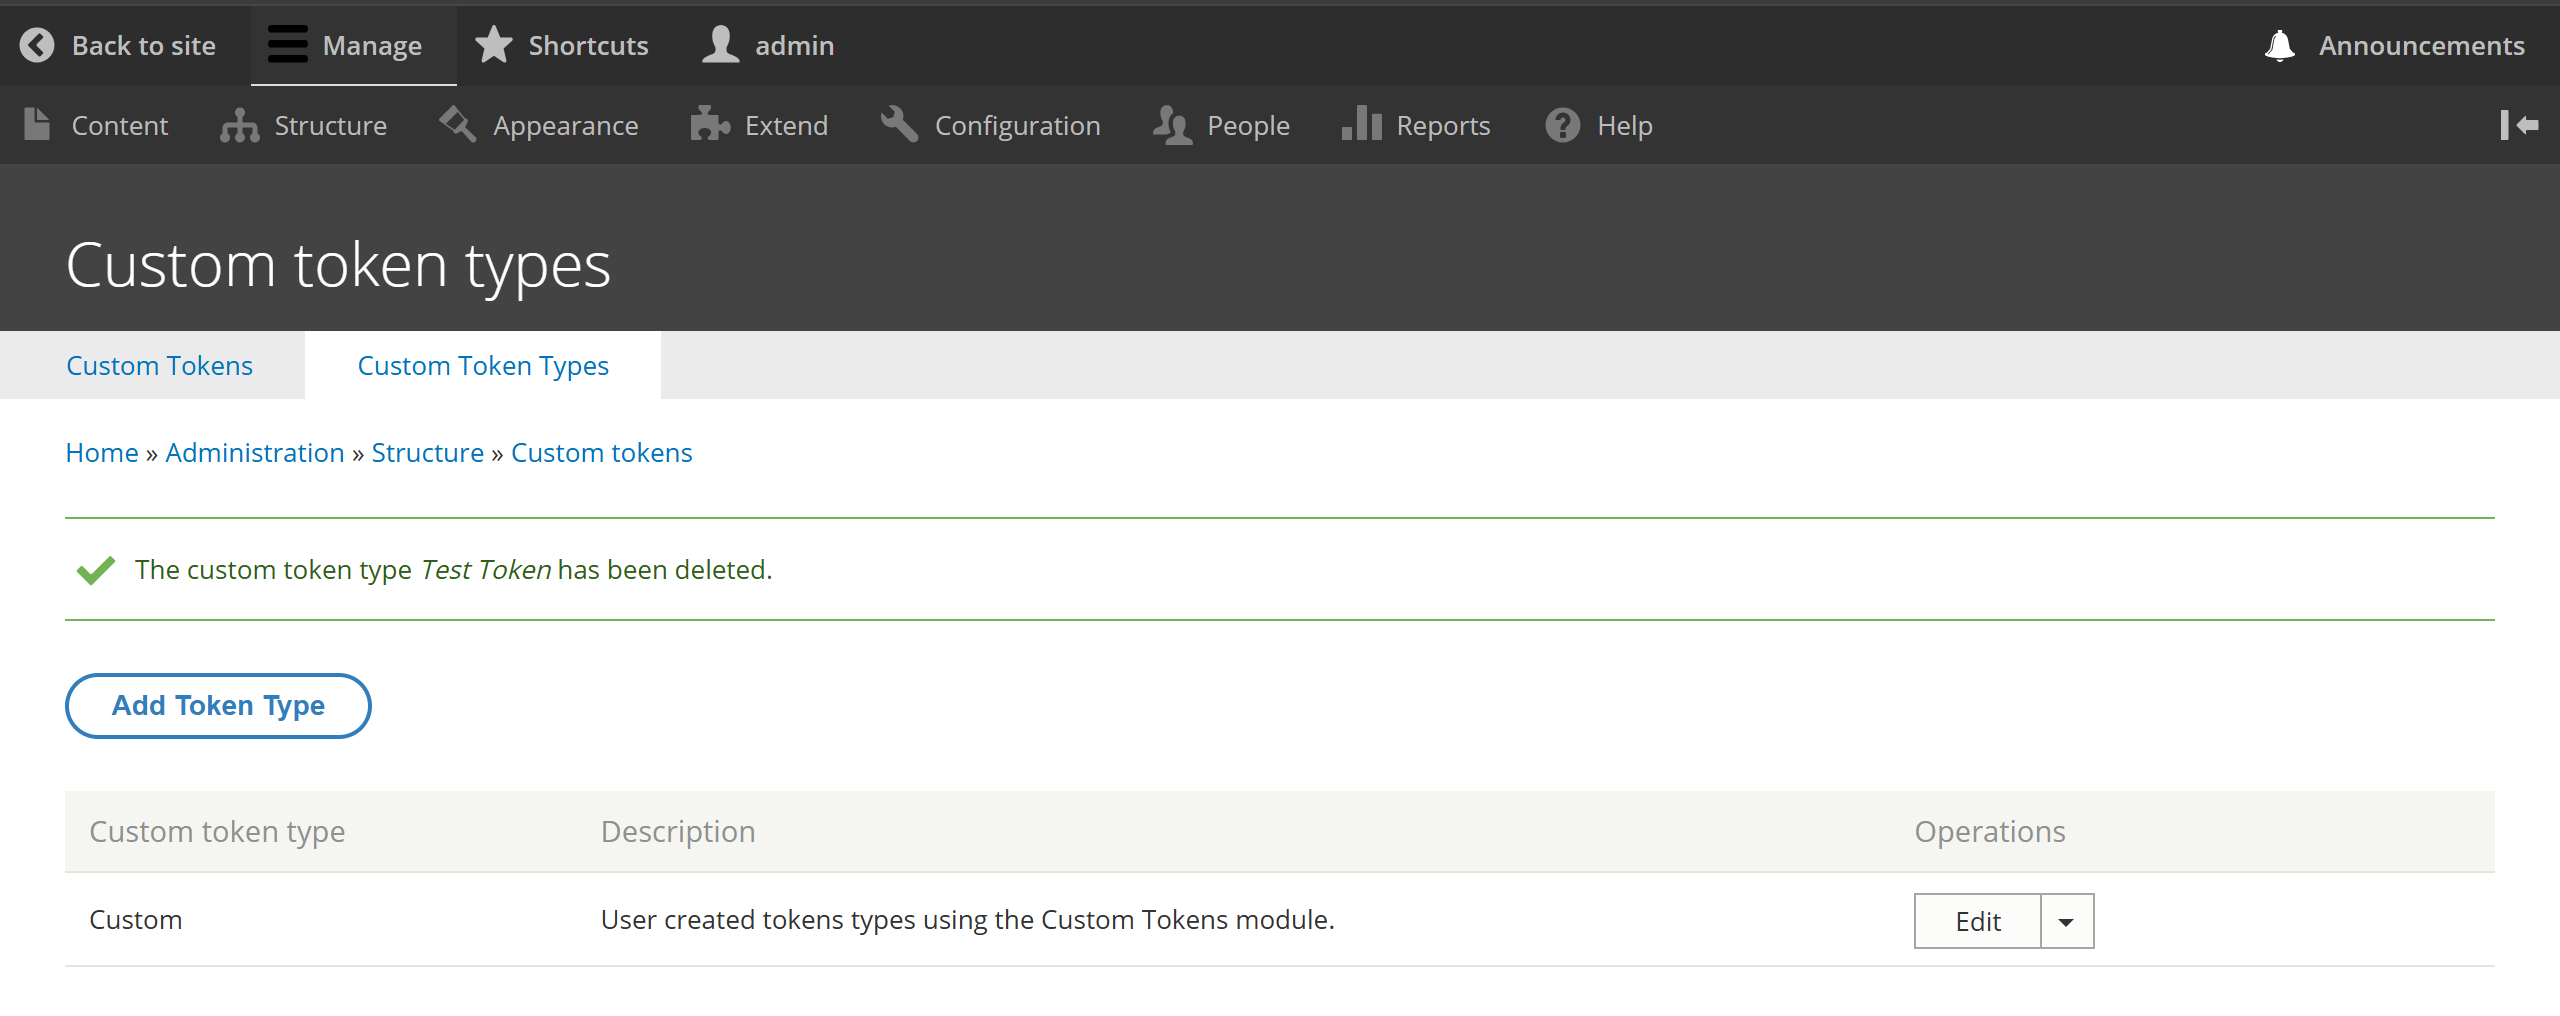Click the Configuration wrench icon

coord(899,125)
